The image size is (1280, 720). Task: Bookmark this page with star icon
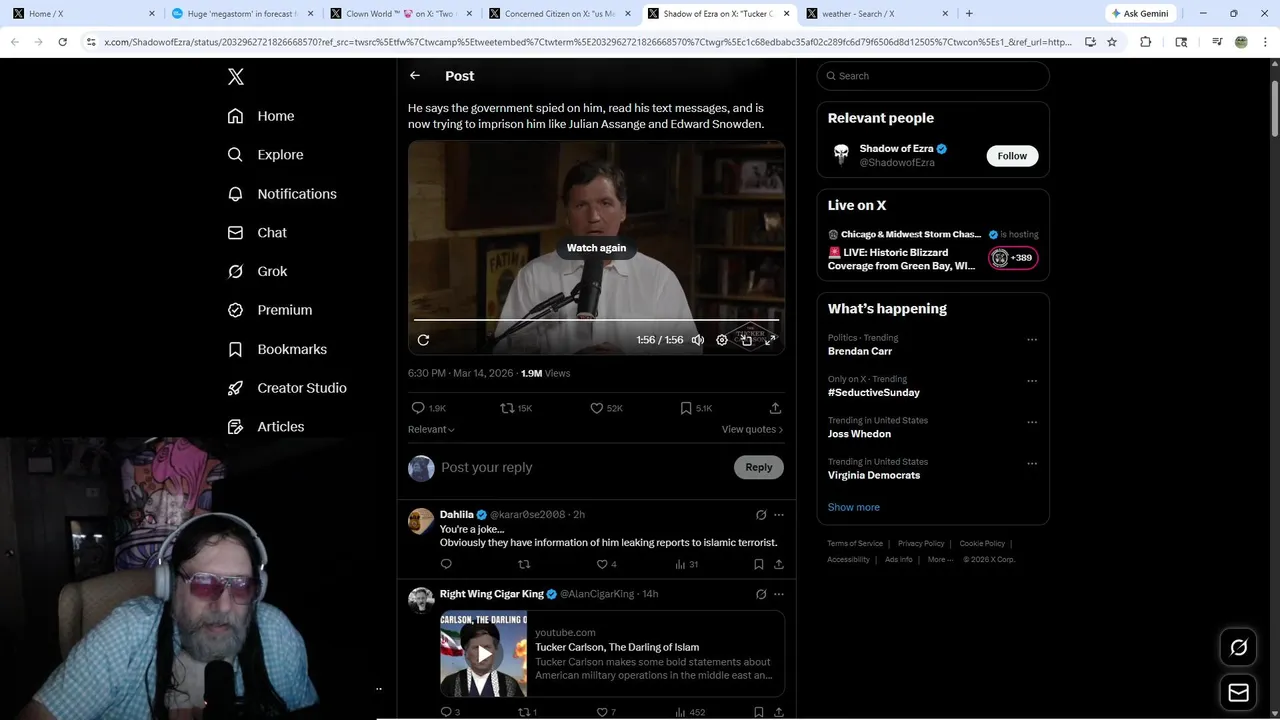[1112, 42]
